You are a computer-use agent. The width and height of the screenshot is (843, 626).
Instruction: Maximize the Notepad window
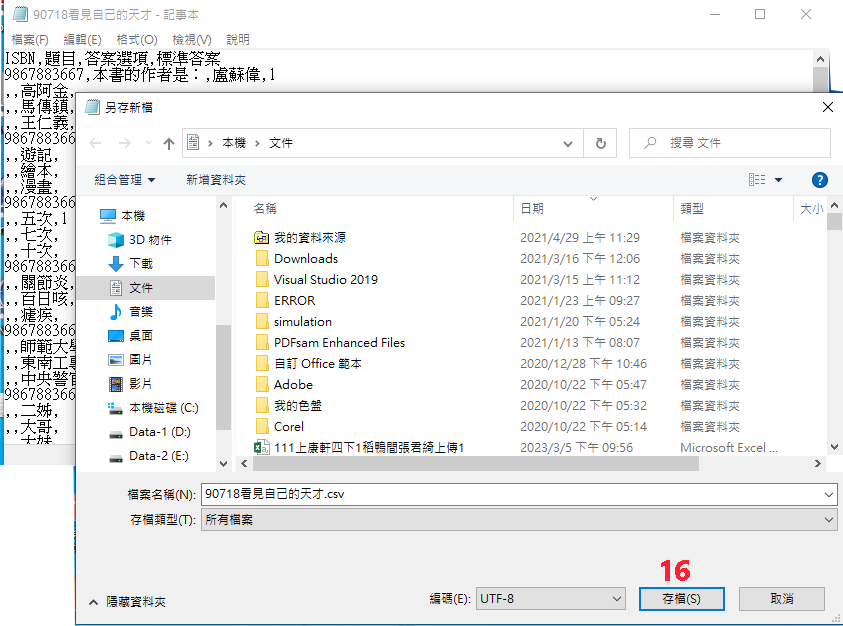(760, 15)
